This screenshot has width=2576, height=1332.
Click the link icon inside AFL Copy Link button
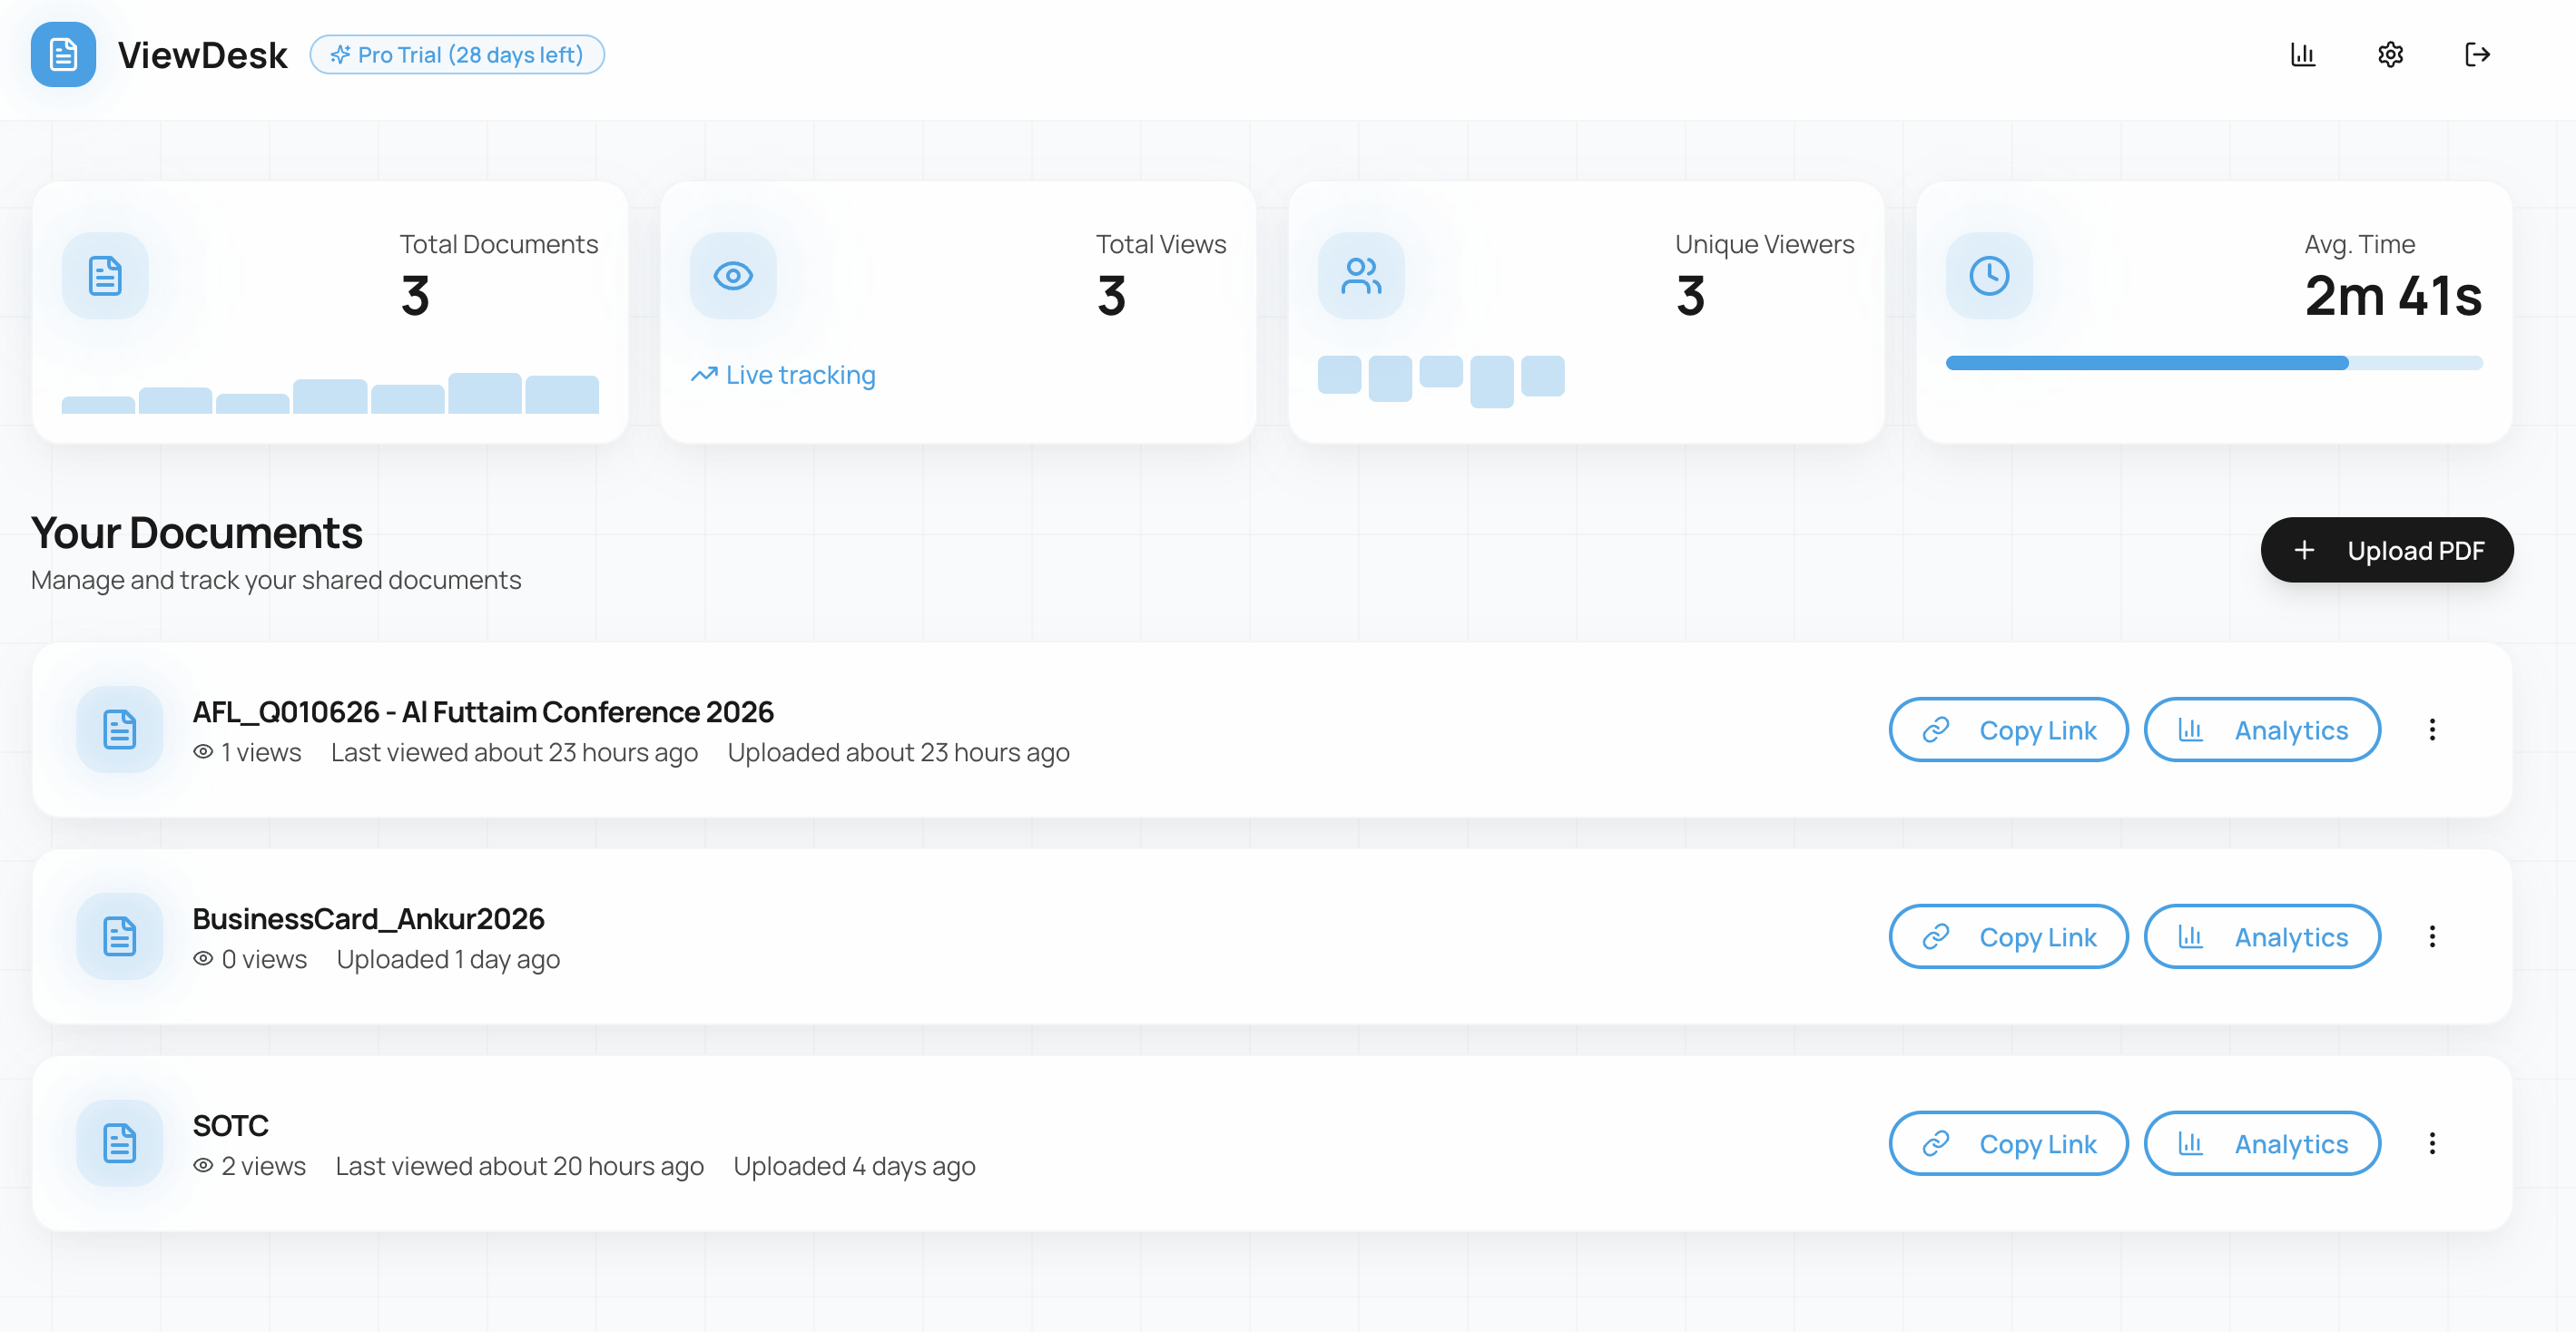click(1937, 729)
